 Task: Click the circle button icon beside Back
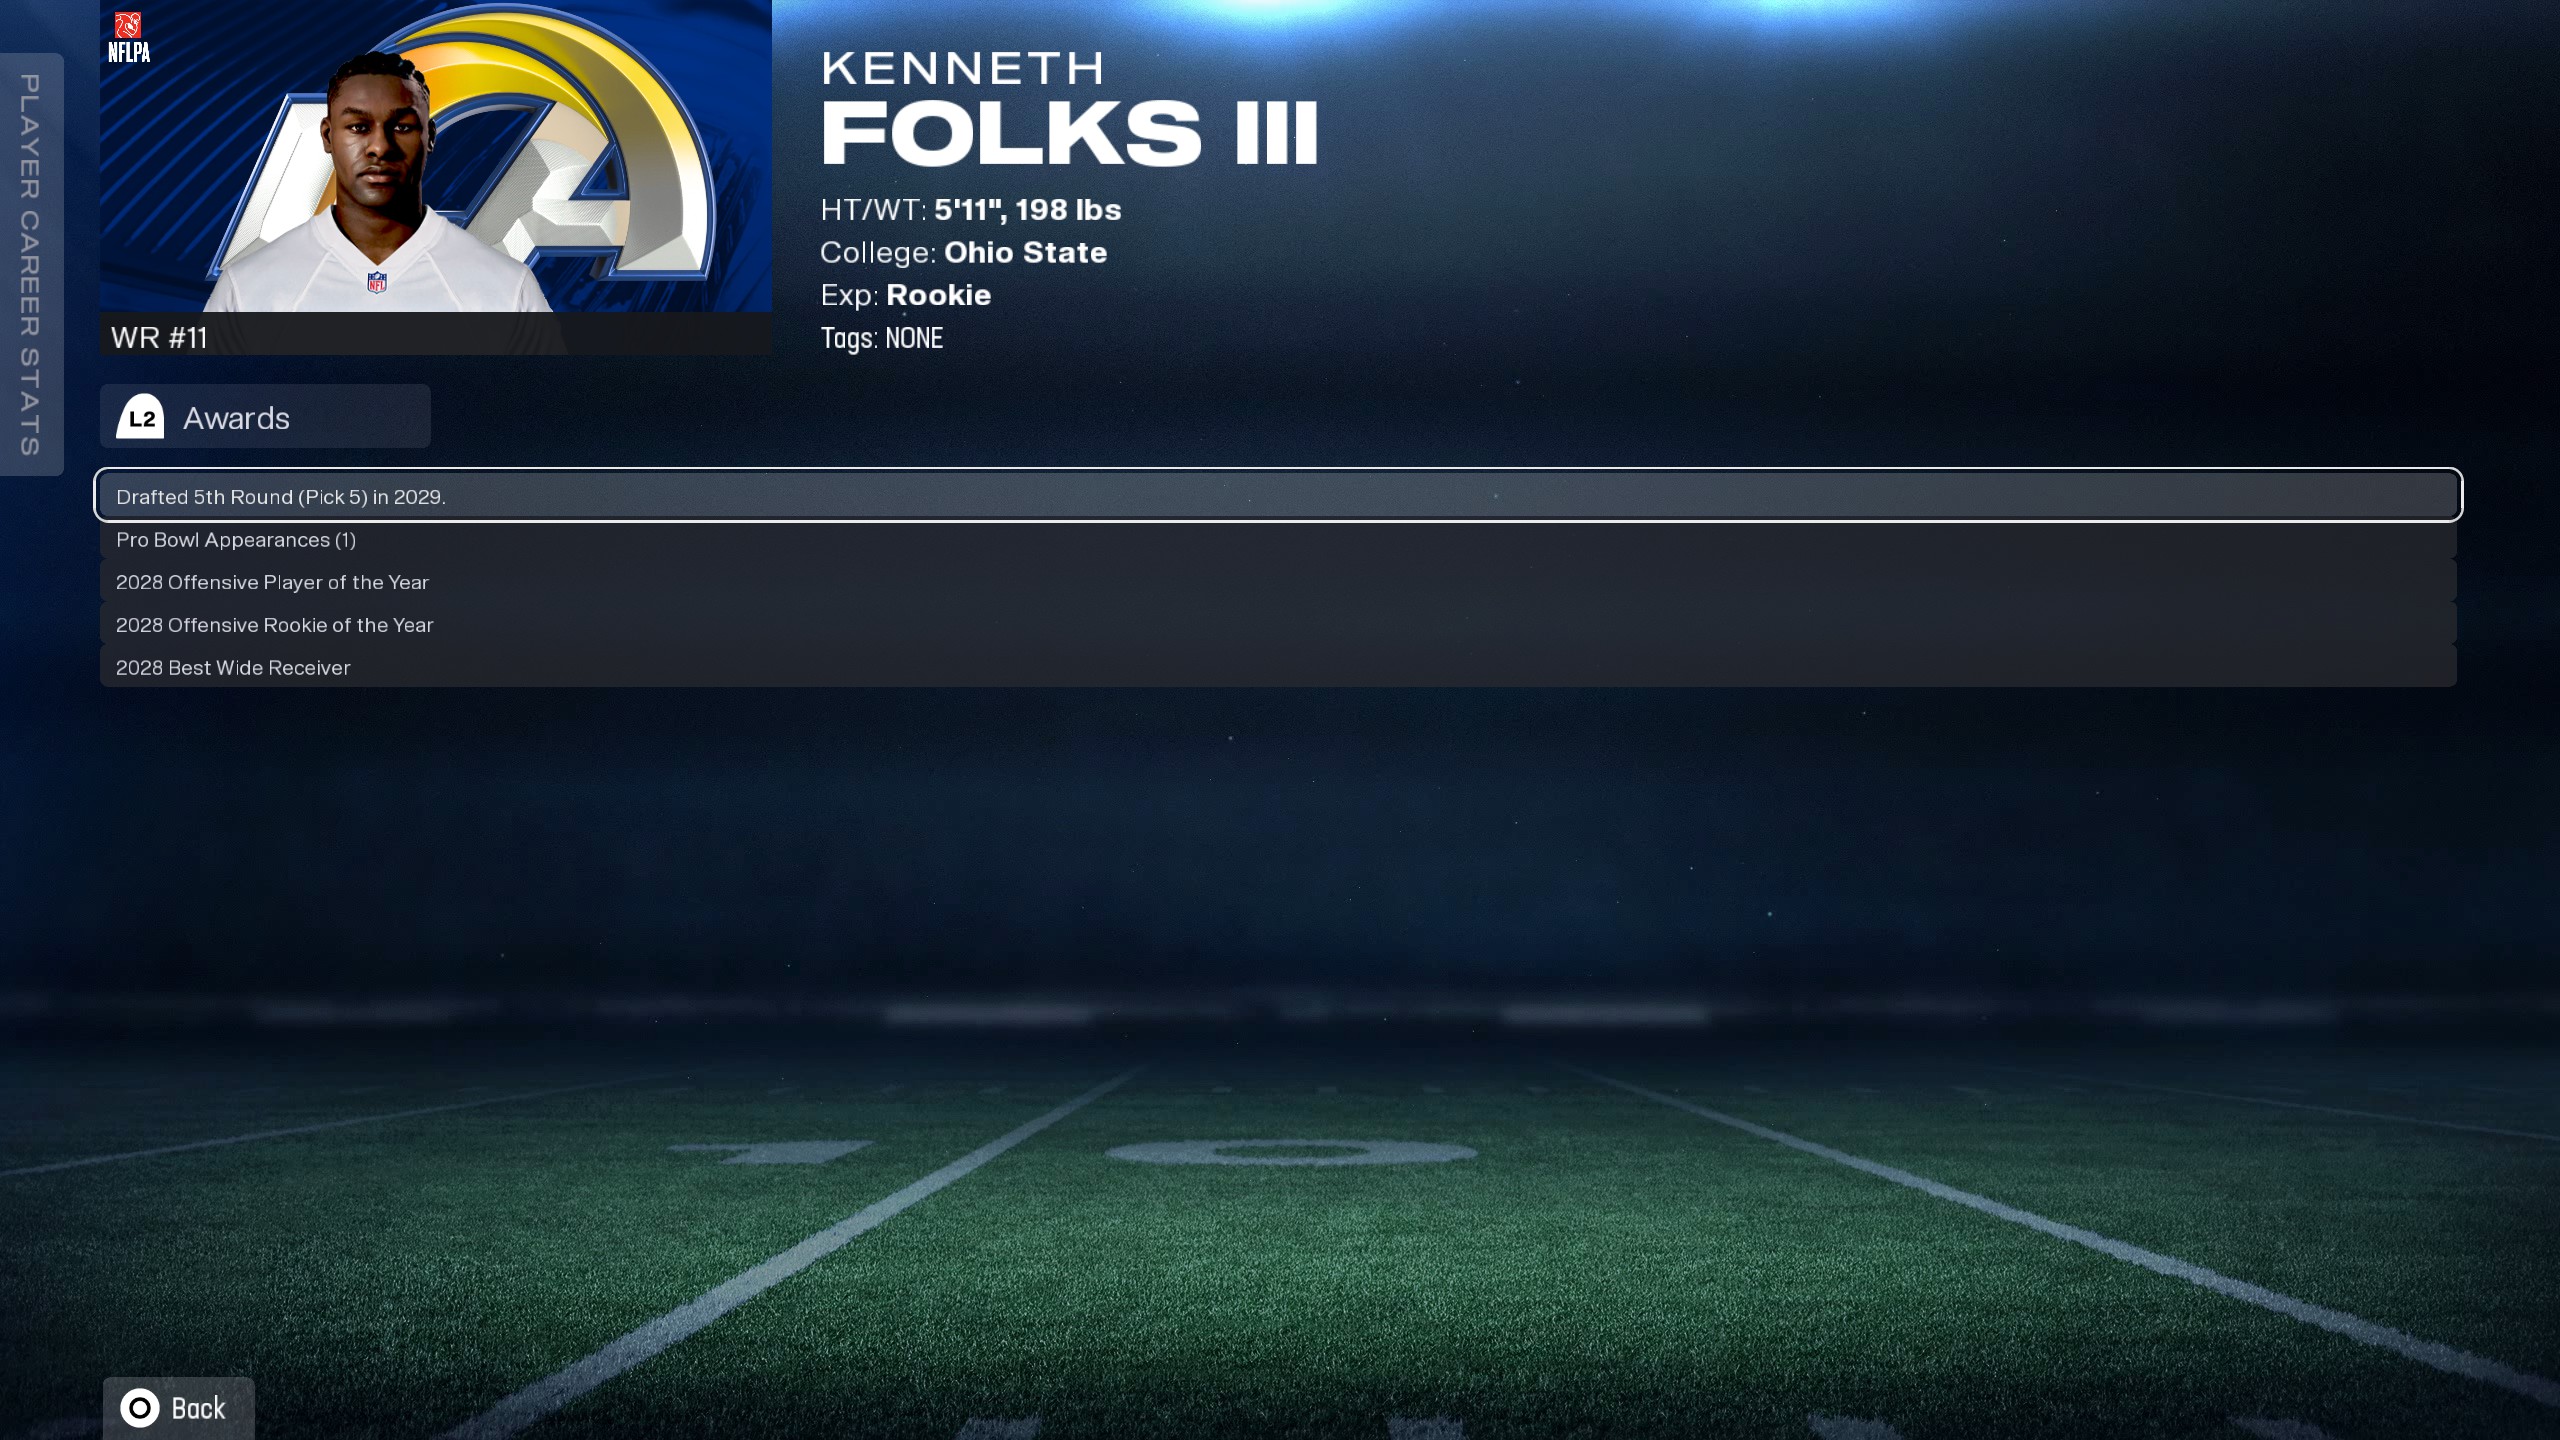(140, 1408)
